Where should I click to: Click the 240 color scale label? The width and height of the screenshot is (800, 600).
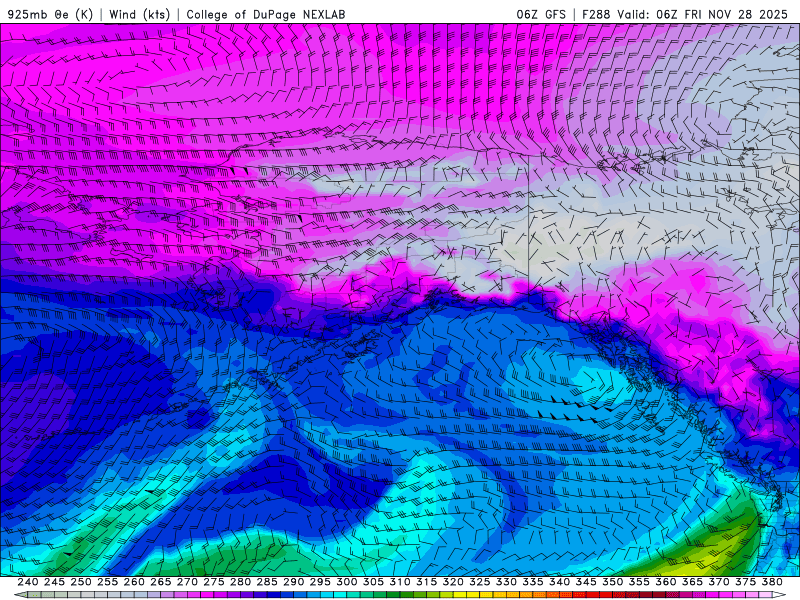pyautogui.click(x=28, y=582)
